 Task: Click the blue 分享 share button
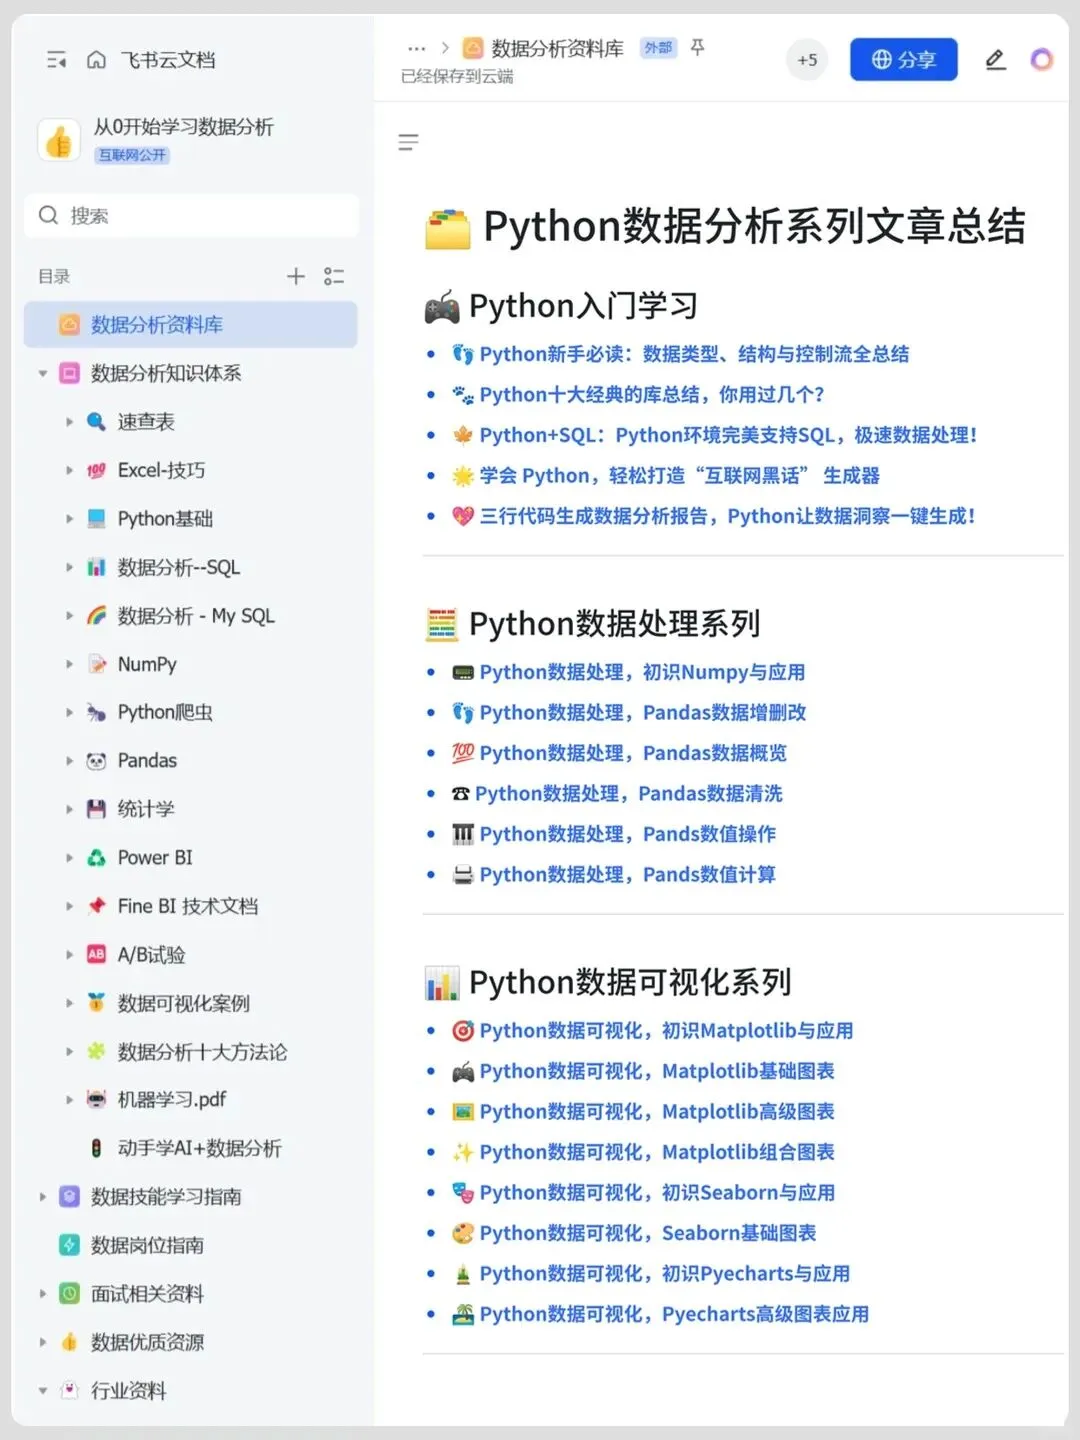coord(904,60)
